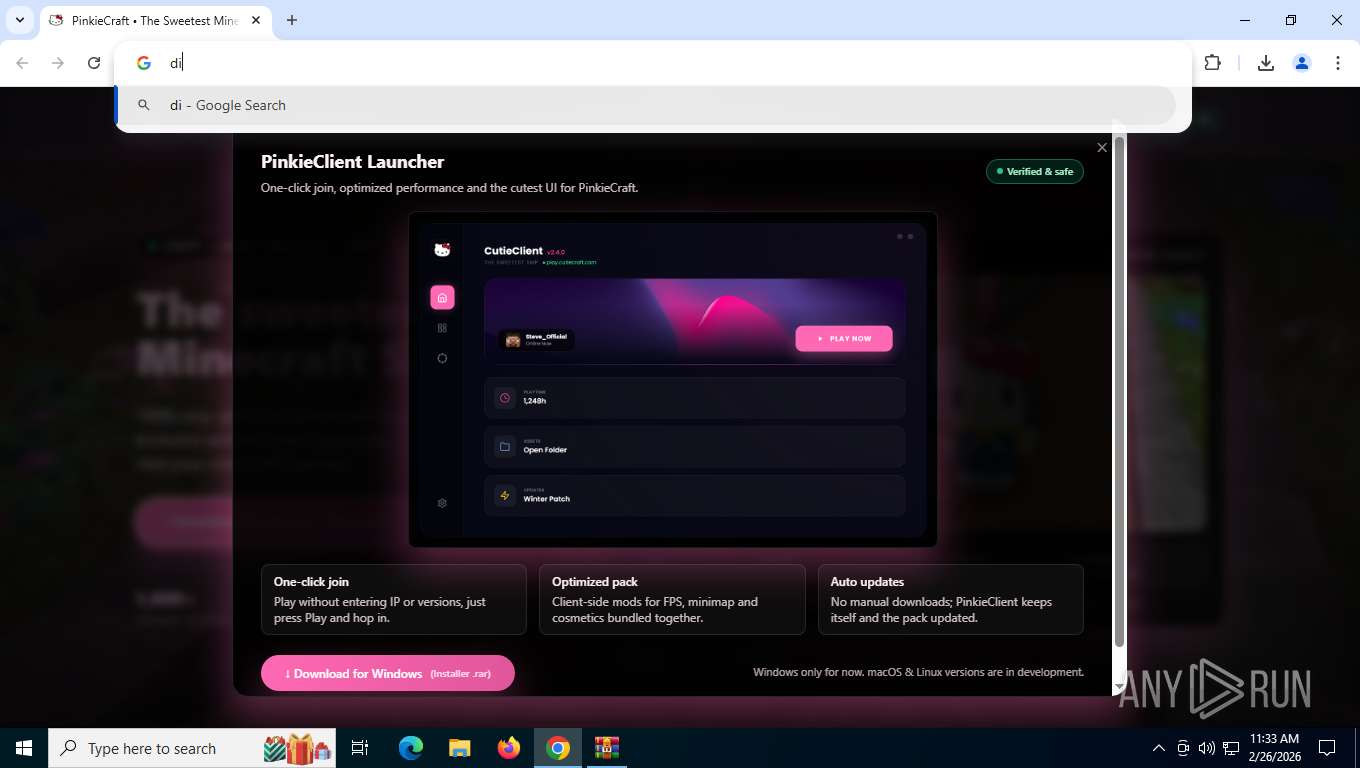The height and width of the screenshot is (768, 1360).
Task: Click the volume icon in system tray
Action: click(1207, 748)
